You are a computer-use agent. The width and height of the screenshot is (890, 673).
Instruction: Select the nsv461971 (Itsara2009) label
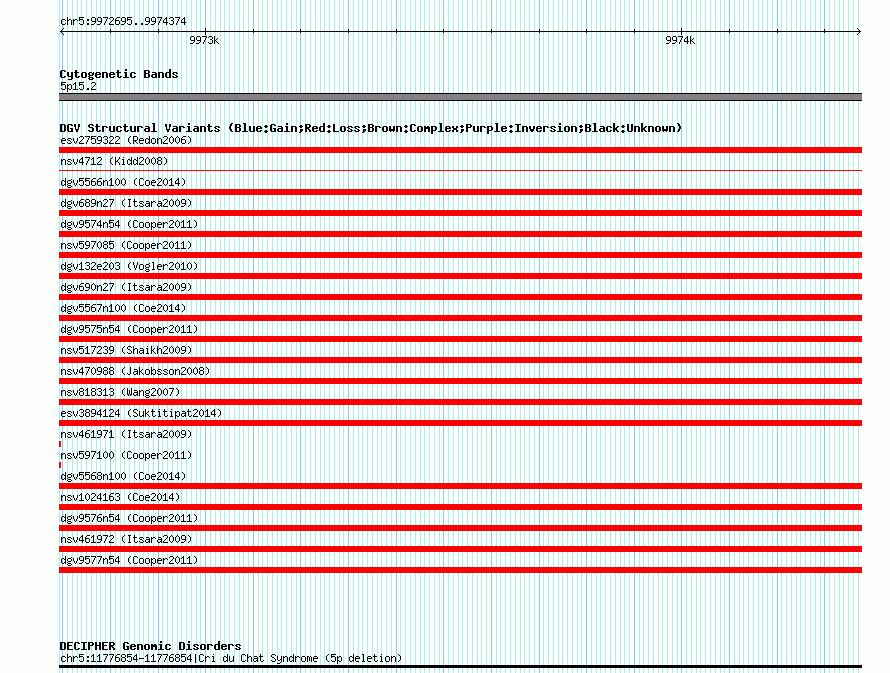(x=126, y=434)
